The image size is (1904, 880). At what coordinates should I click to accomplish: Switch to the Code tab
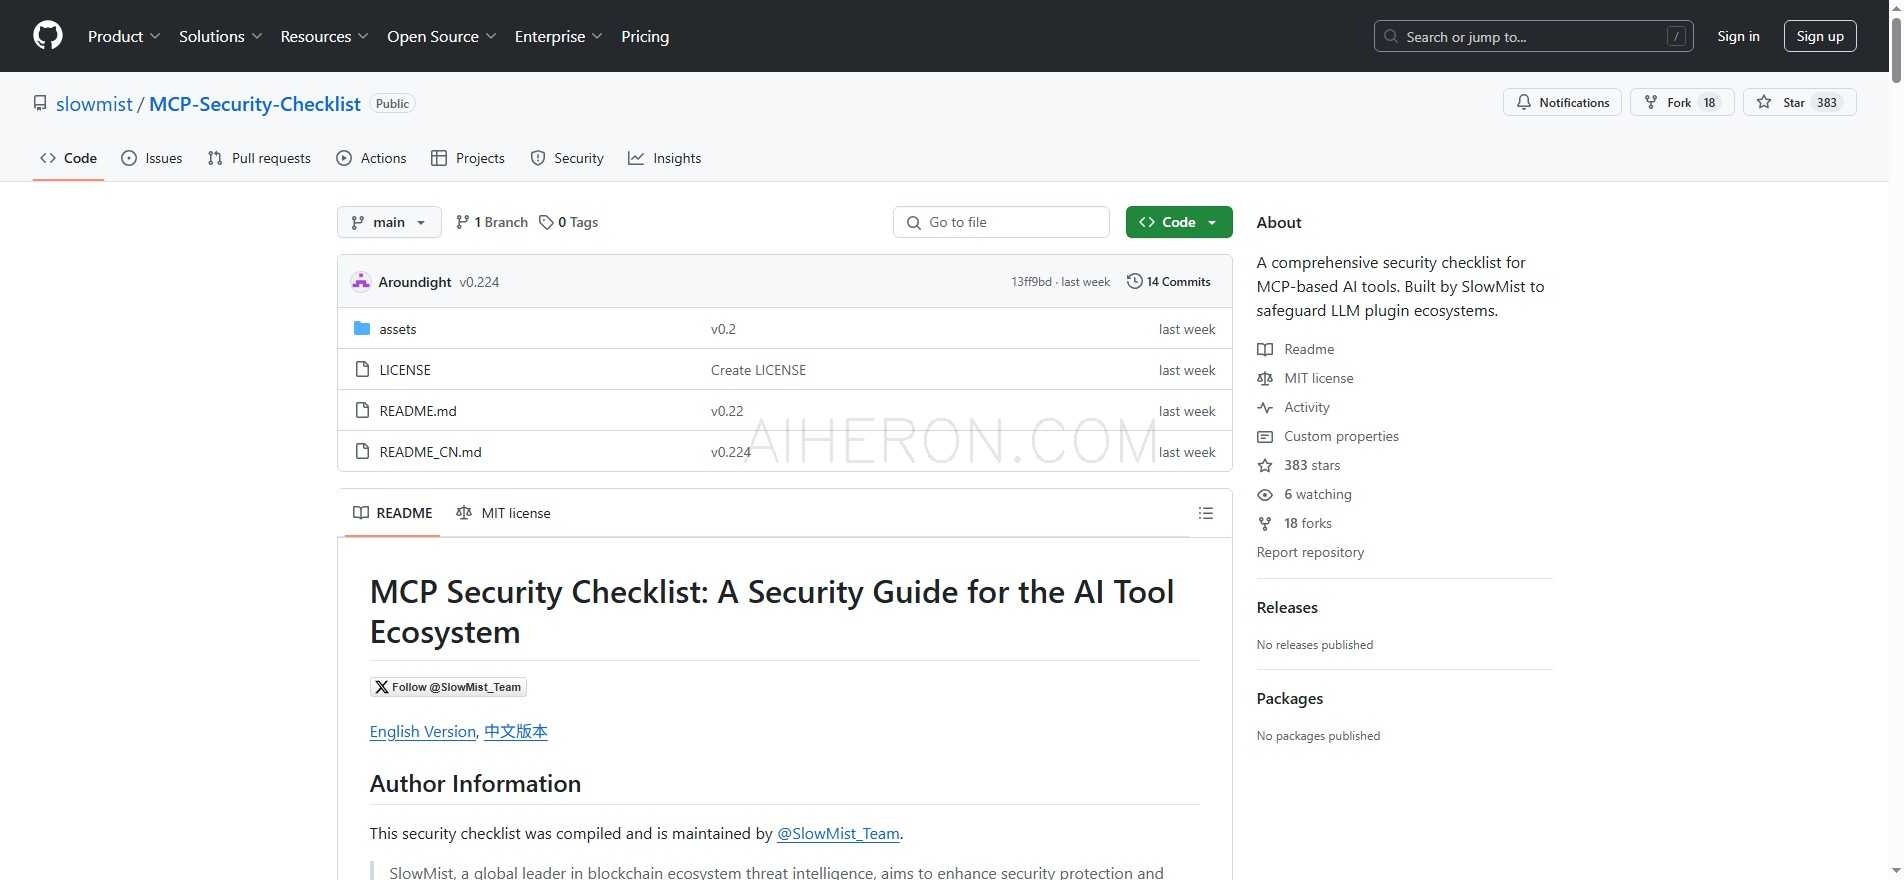pos(68,158)
